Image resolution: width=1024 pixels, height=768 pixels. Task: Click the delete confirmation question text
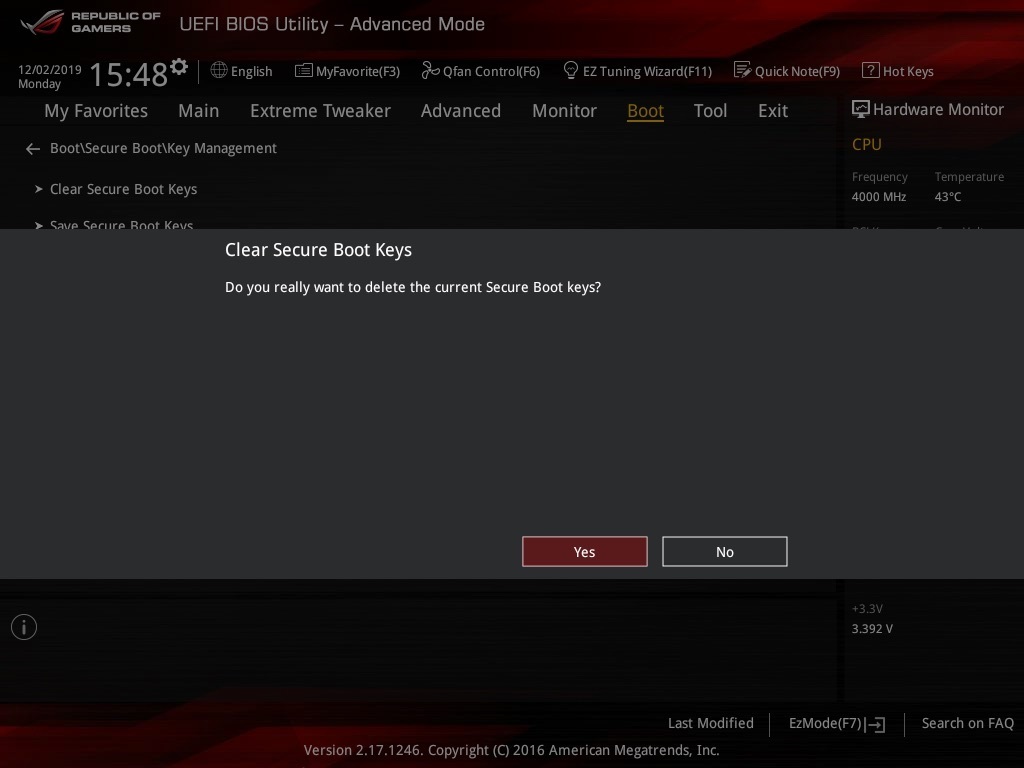point(413,287)
